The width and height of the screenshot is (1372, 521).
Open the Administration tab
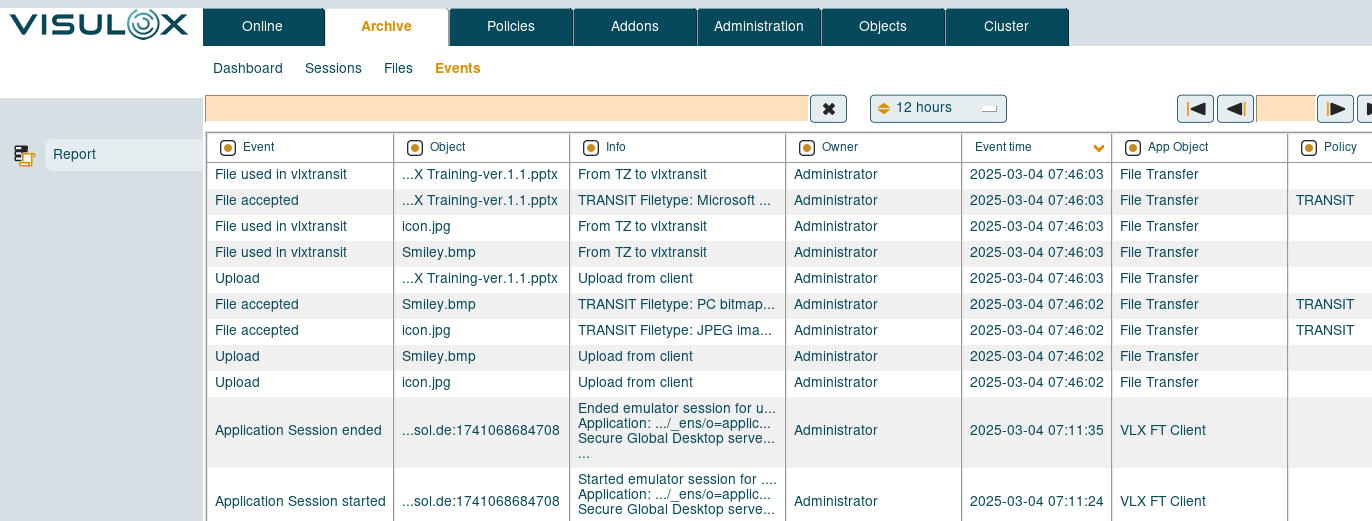758,27
